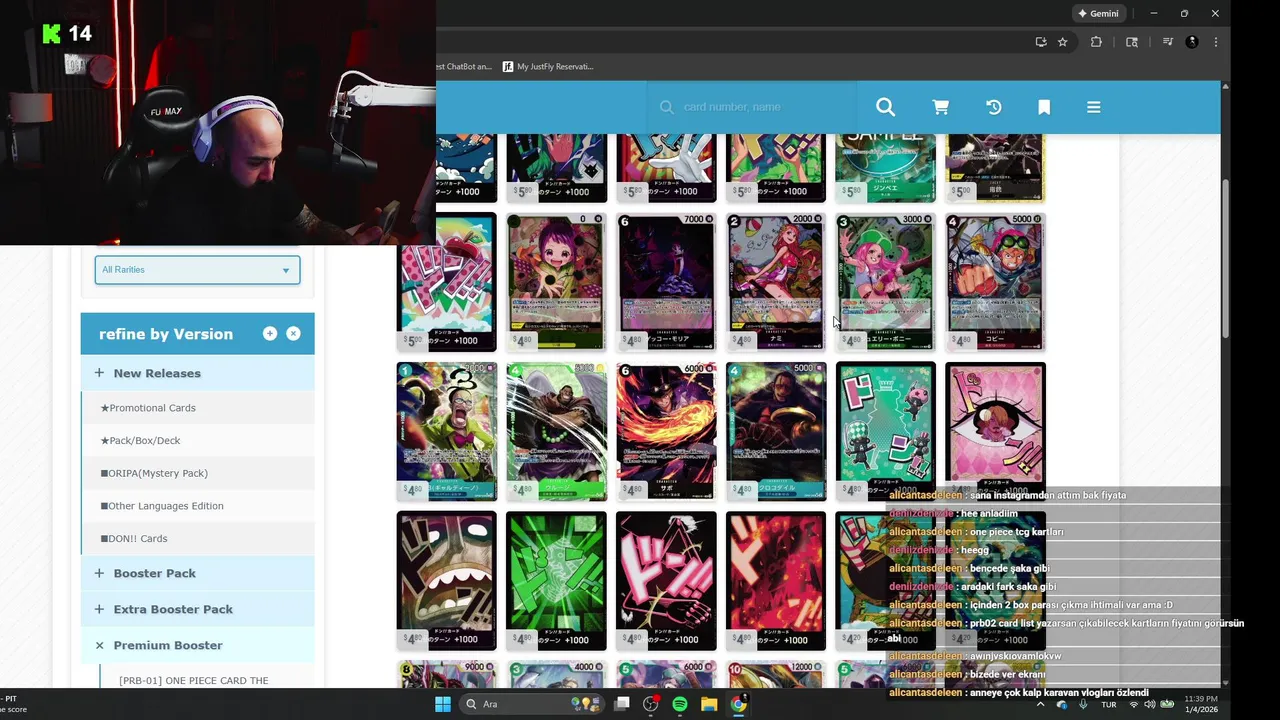Select ★Pack/Box/Deck filter
The width and height of the screenshot is (1280, 720).
point(140,440)
